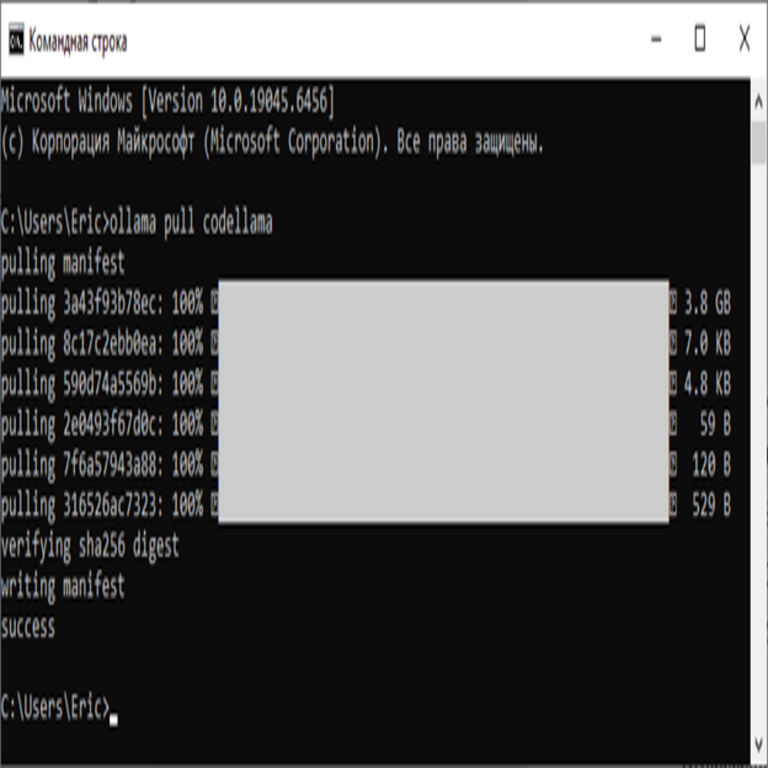Click the Command Prompt icon in title bar
Image resolution: width=768 pixels, height=768 pixels.
[x=16, y=41]
